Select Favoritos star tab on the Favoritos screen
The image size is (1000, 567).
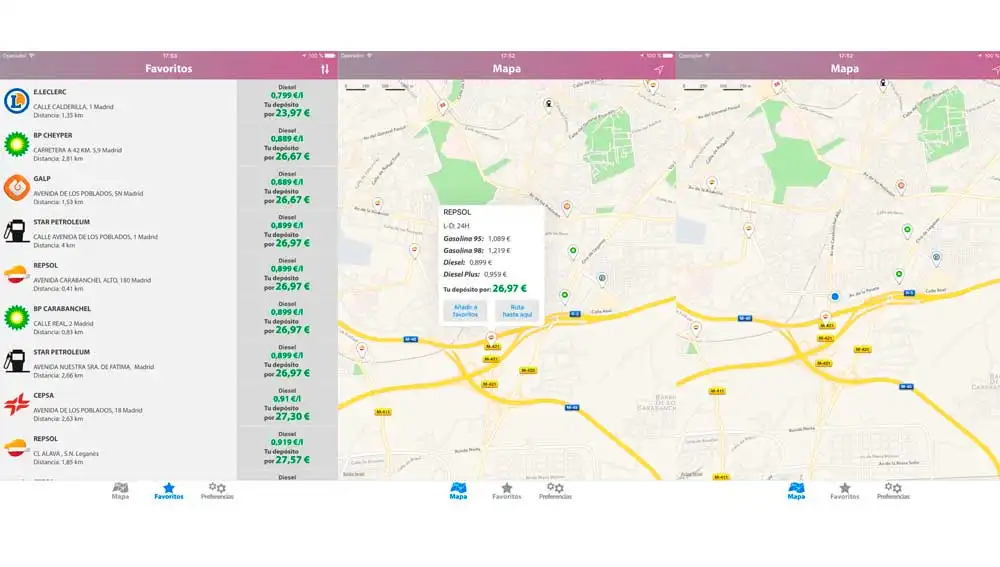pyautogui.click(x=168, y=490)
